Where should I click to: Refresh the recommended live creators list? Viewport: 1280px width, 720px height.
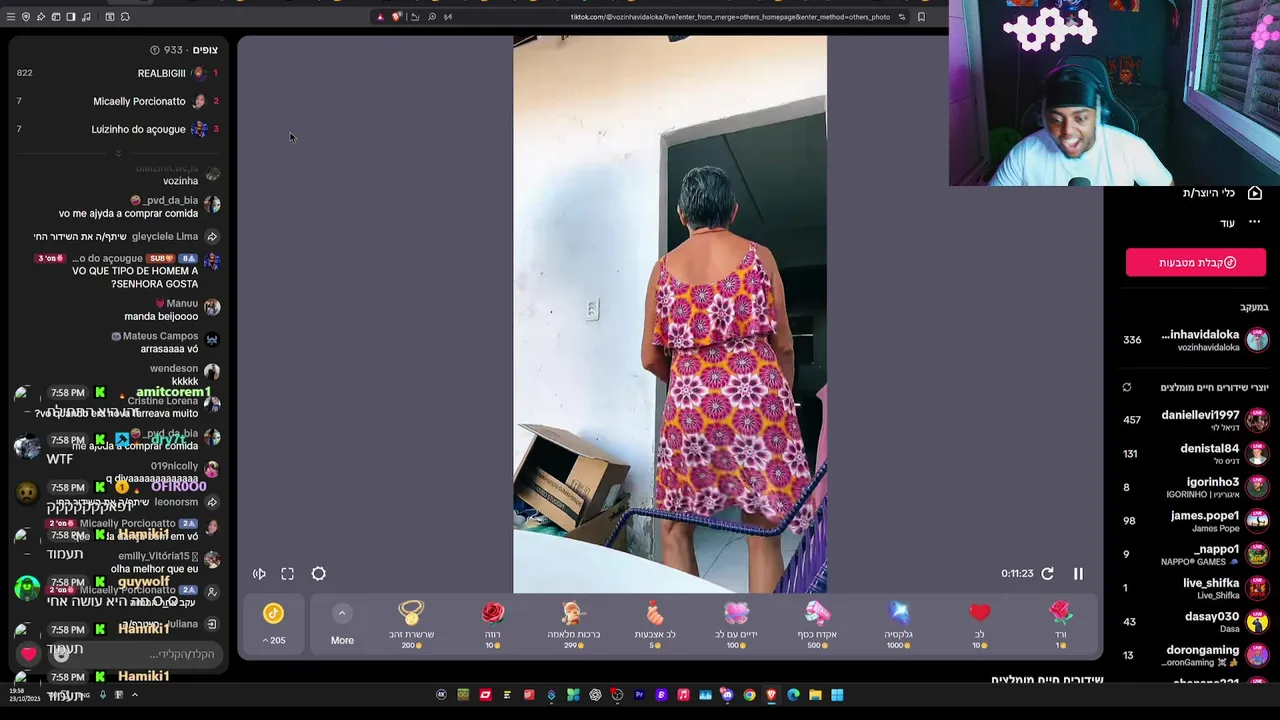click(x=1127, y=388)
